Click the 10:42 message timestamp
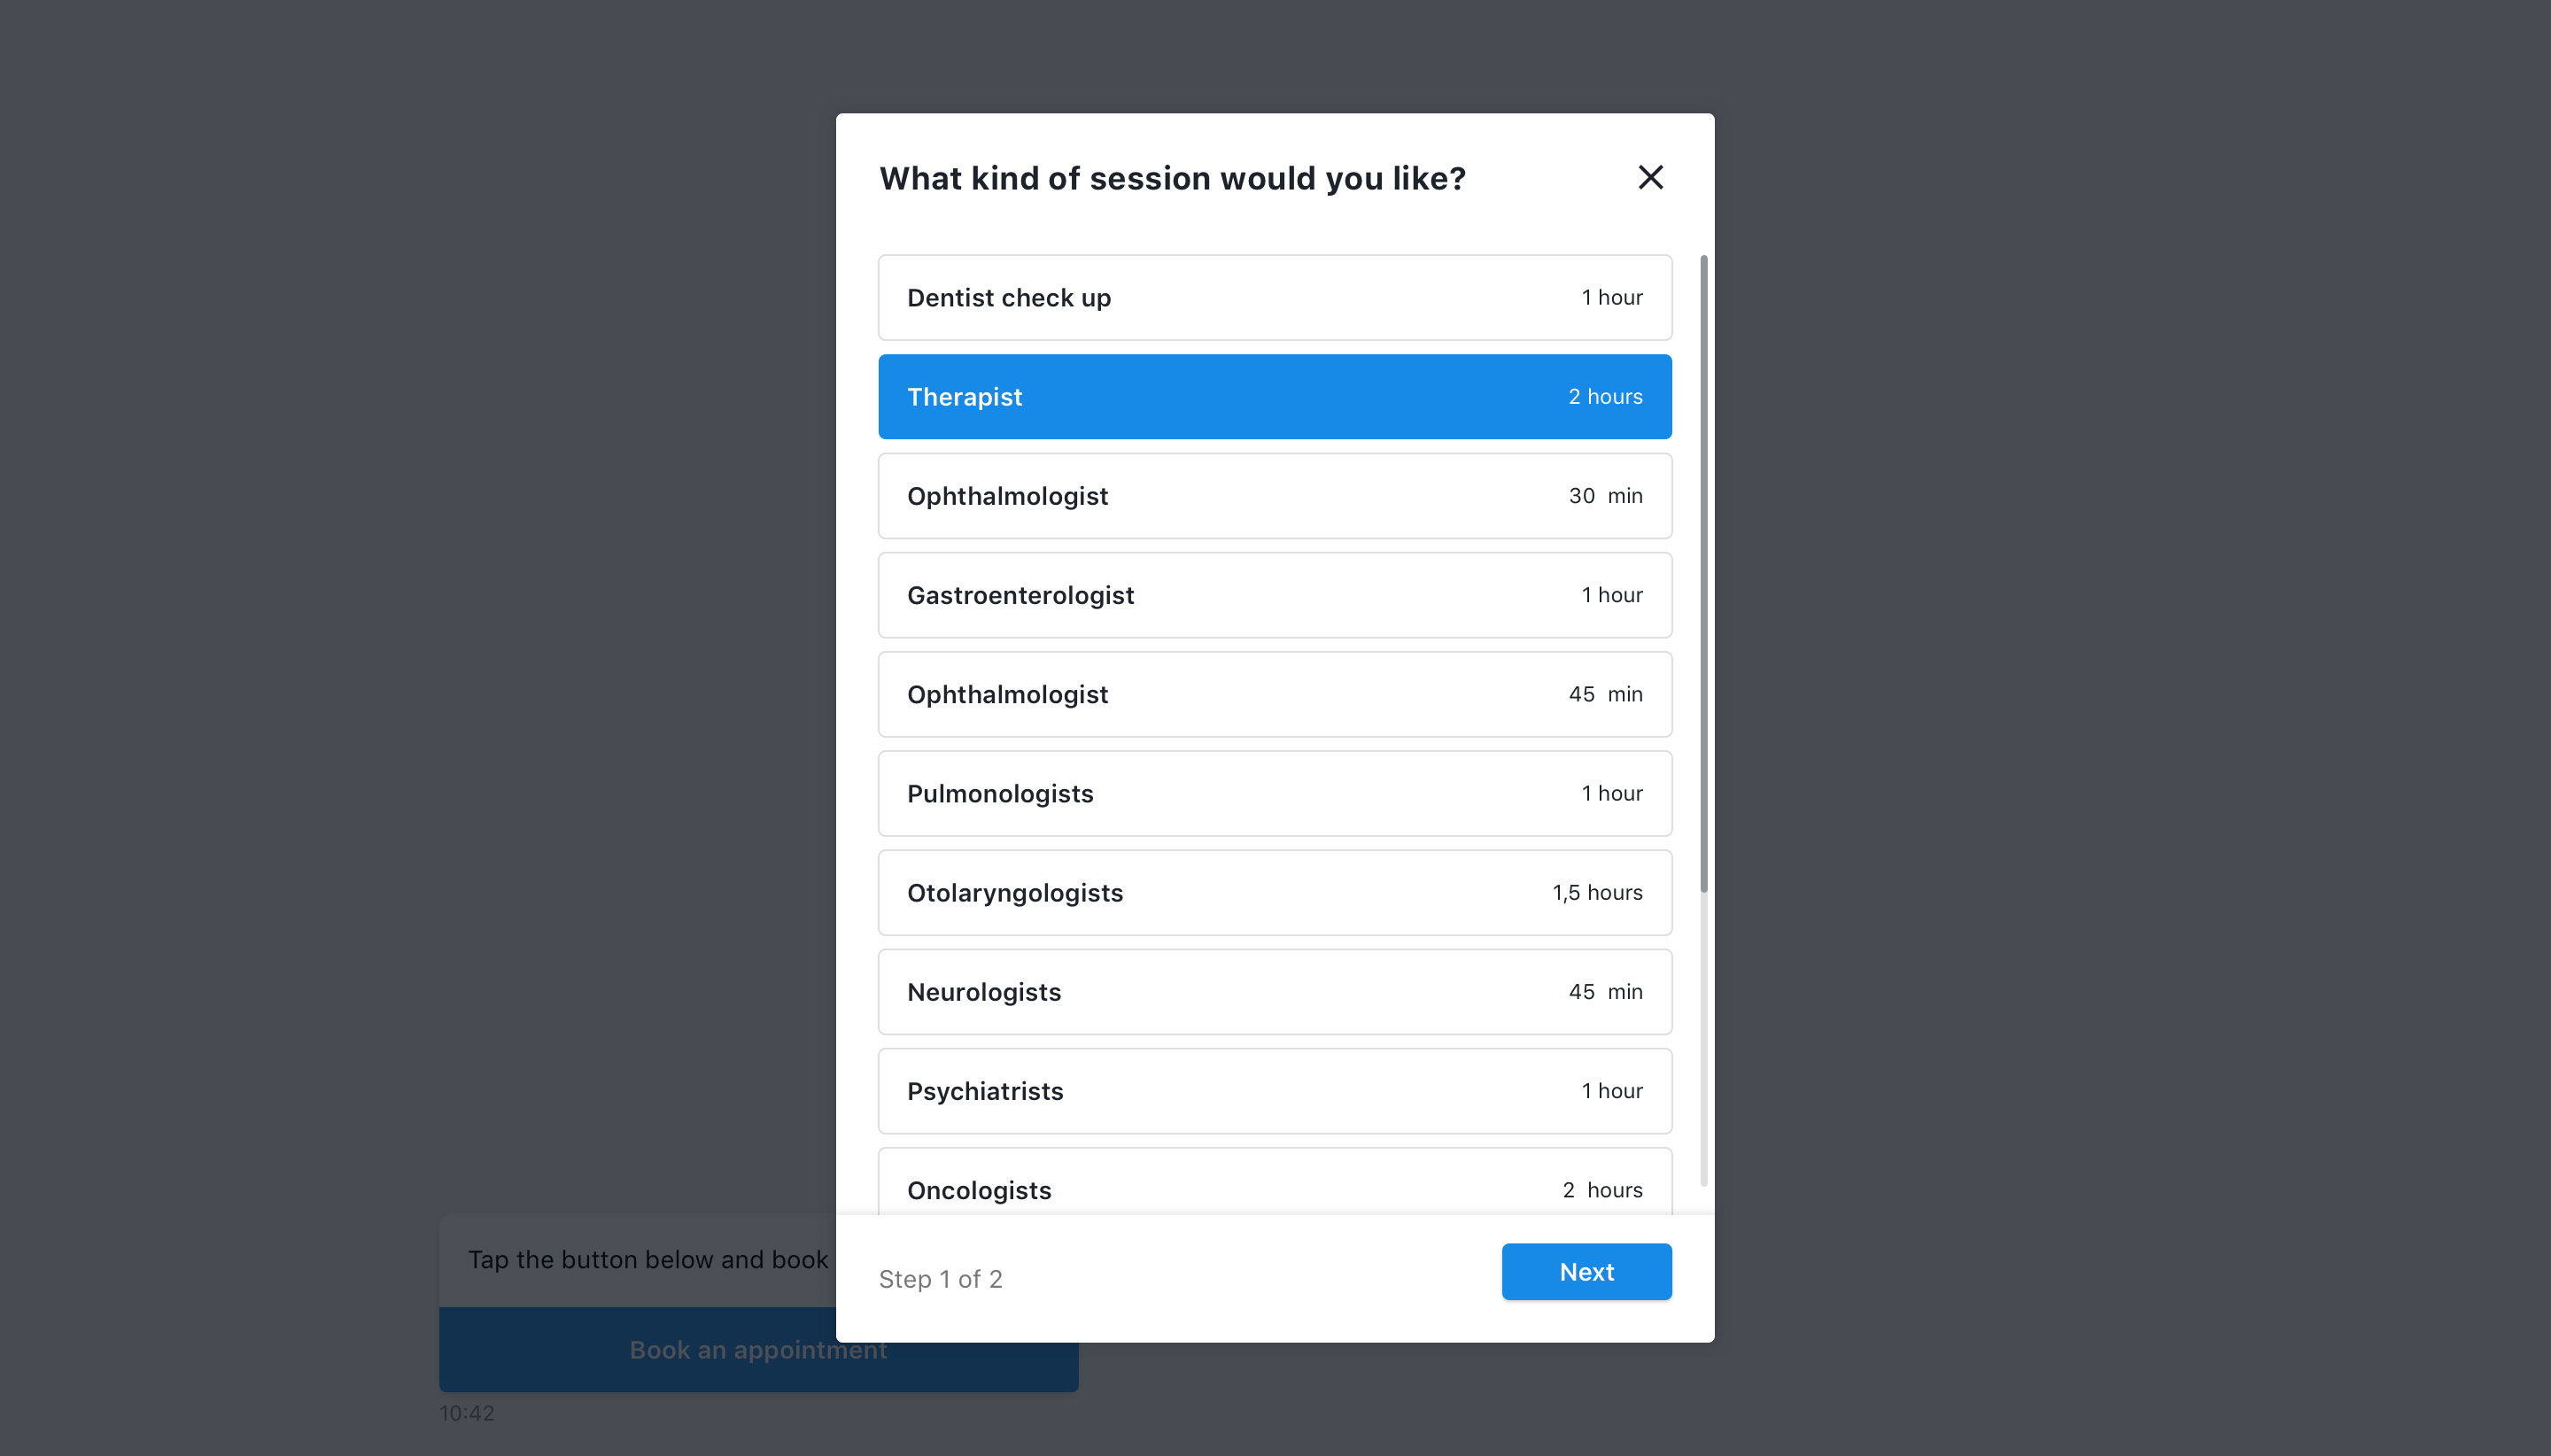Viewport: 2551px width, 1456px height. (x=467, y=1413)
